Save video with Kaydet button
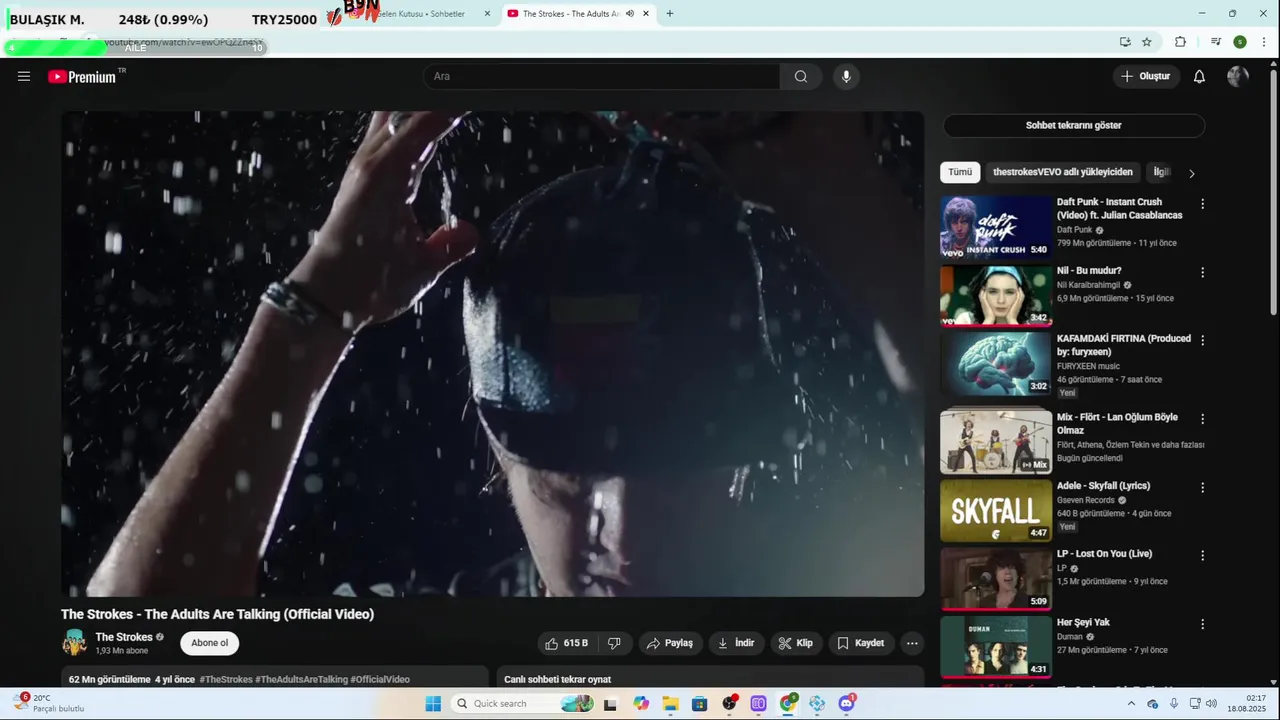Viewport: 1280px width, 720px height. pos(861,643)
